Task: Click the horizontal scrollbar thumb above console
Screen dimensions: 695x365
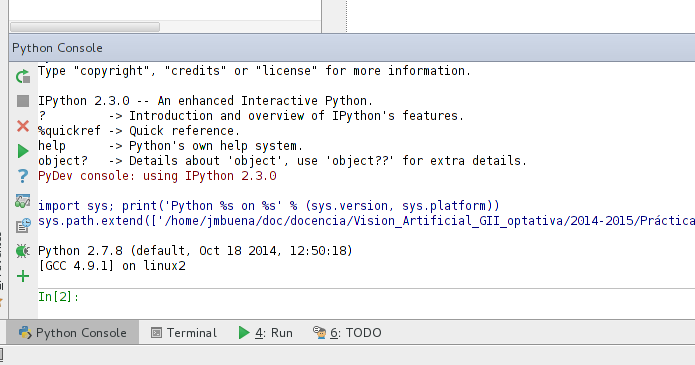Action: (85, 27)
